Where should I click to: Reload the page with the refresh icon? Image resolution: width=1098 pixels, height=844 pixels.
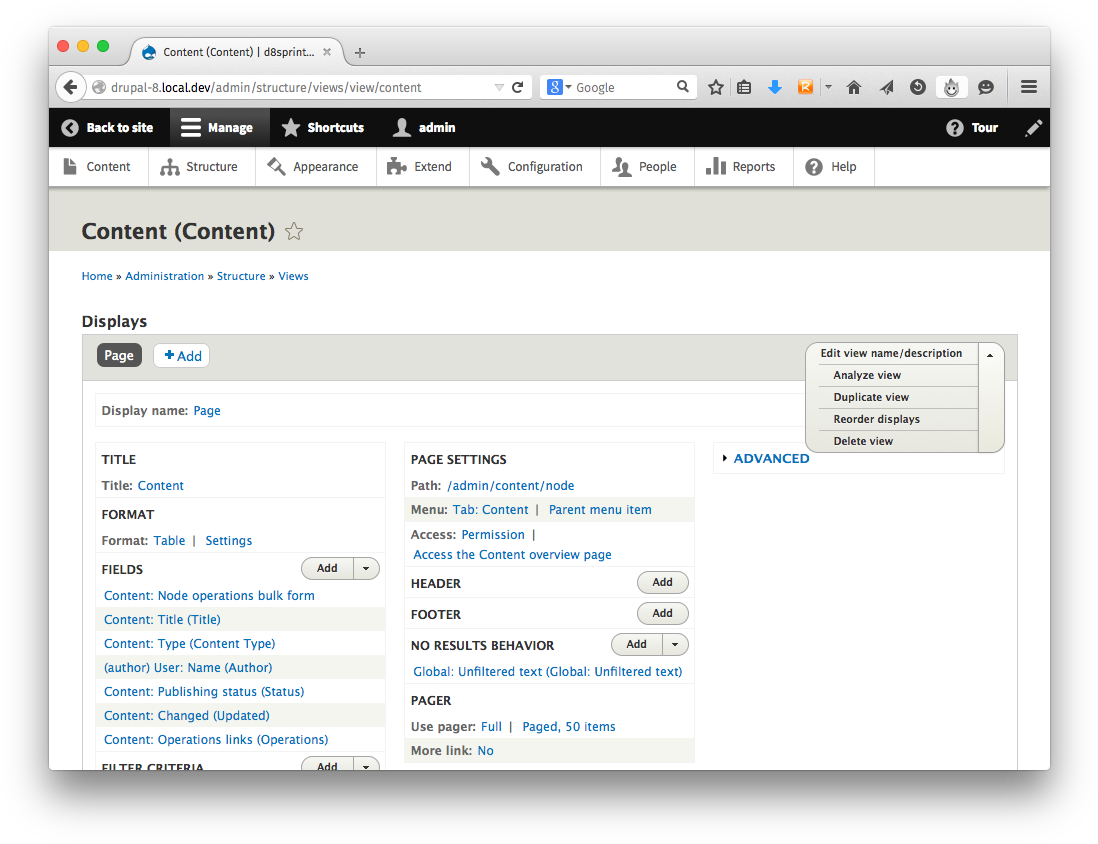coord(517,87)
